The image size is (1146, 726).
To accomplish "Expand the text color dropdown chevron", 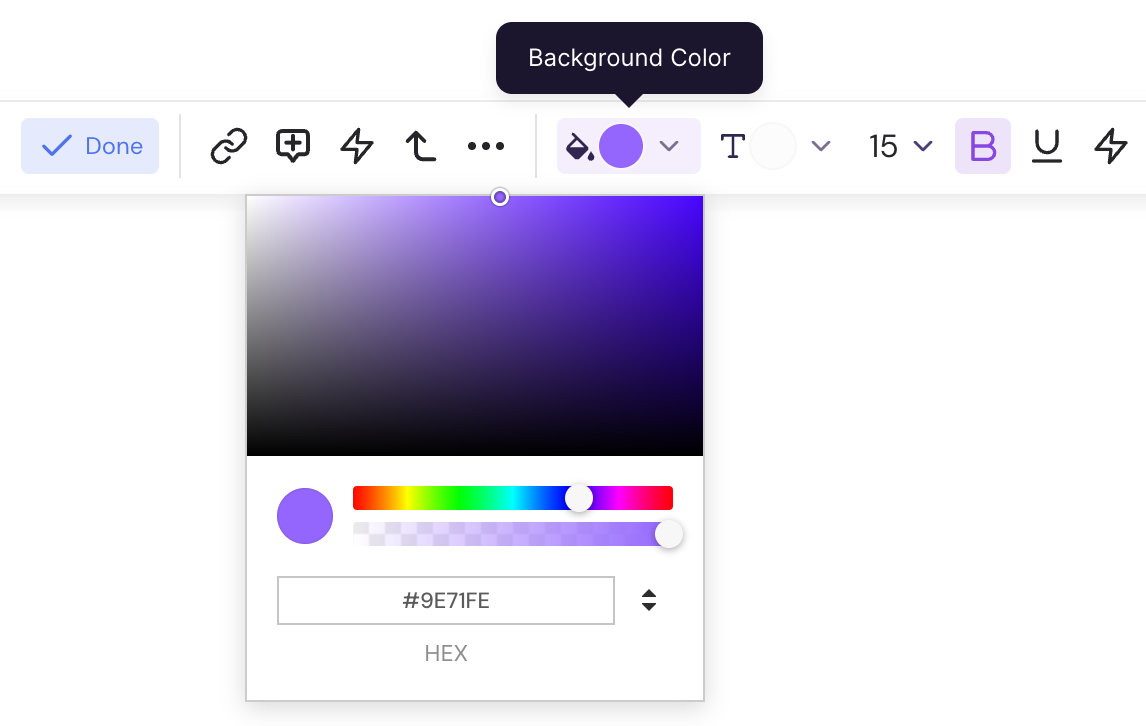I will point(821,146).
